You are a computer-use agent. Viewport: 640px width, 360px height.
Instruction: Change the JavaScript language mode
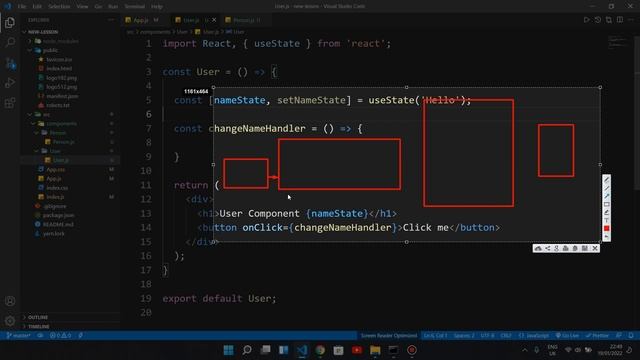coord(534,336)
